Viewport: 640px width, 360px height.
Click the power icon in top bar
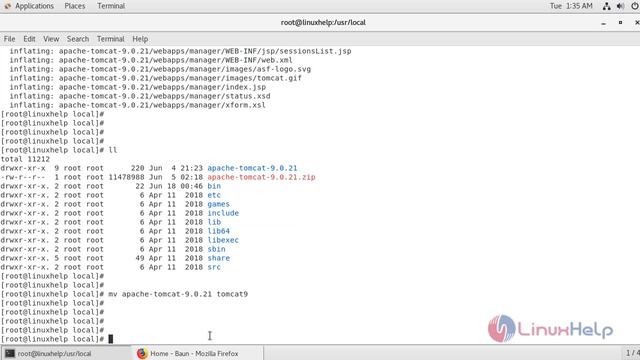[635, 6]
